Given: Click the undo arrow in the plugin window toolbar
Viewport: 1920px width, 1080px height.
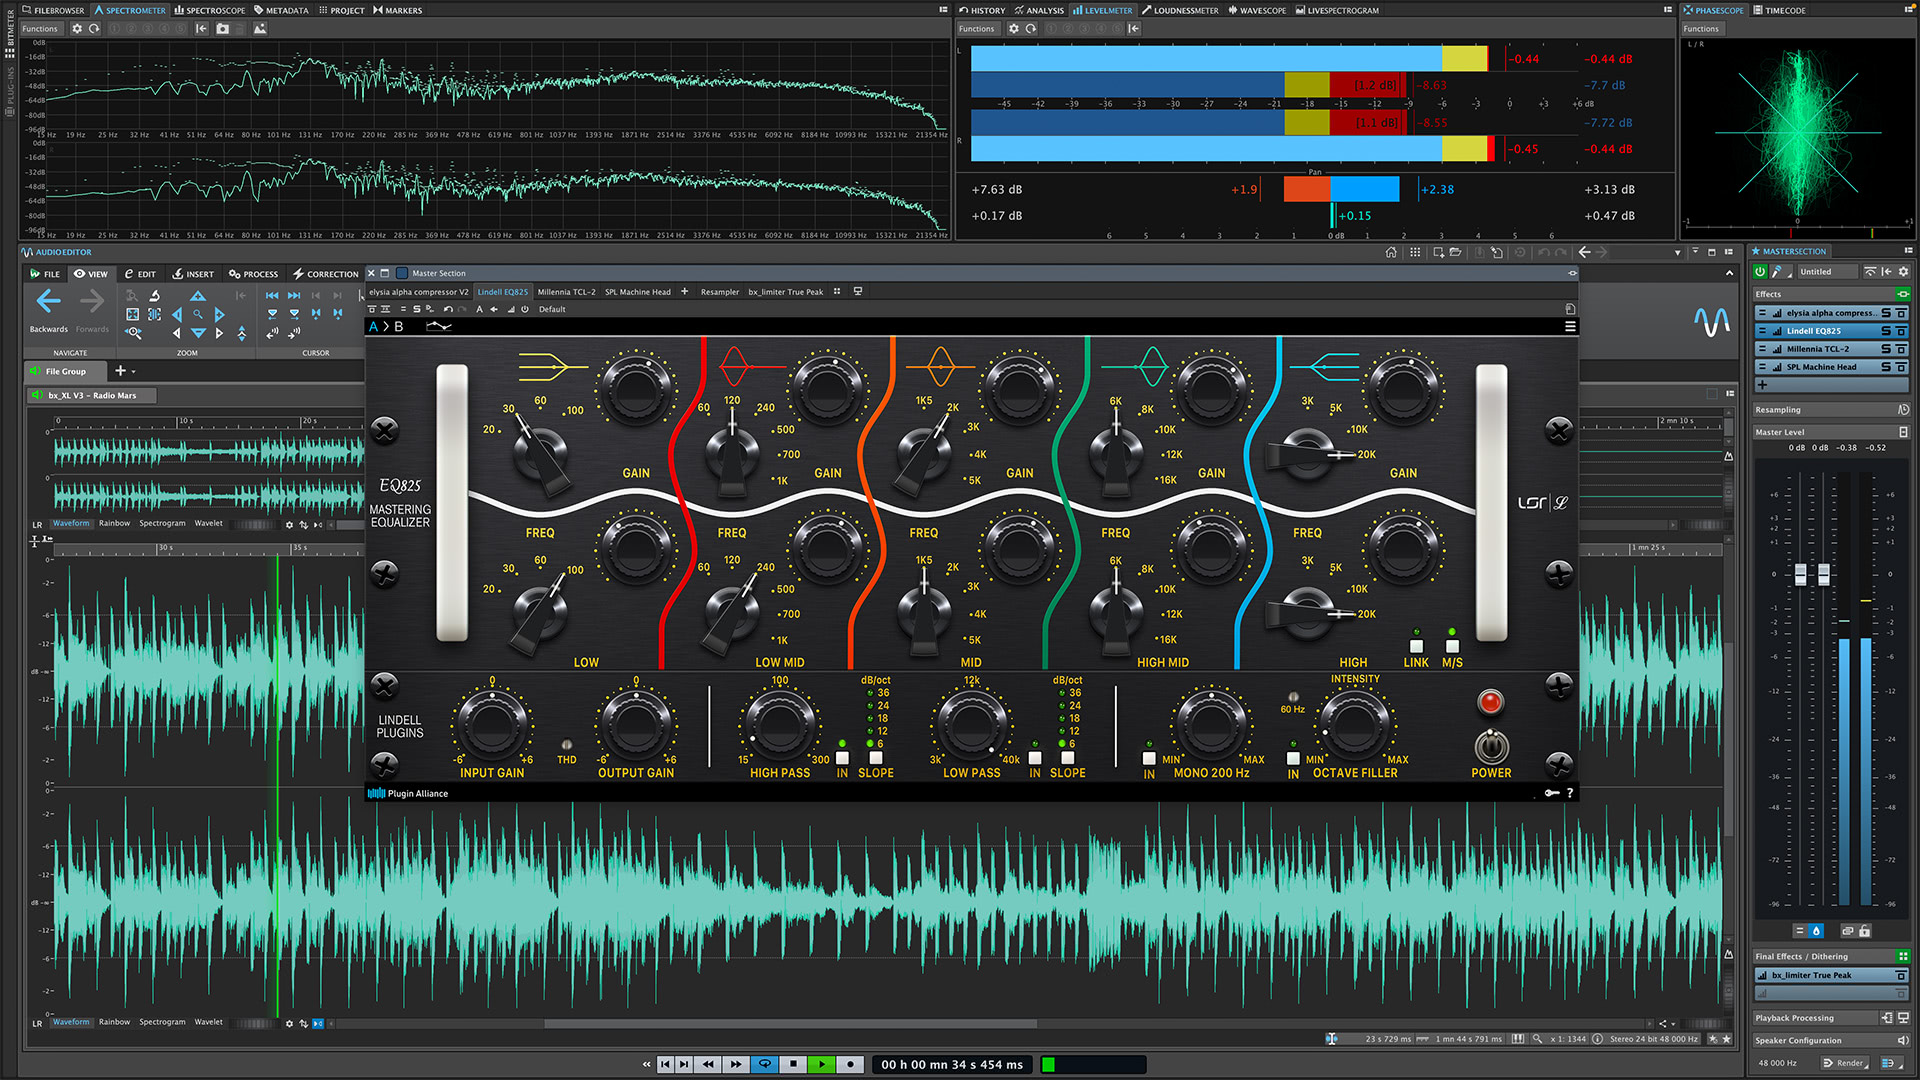Looking at the screenshot, I should (447, 309).
